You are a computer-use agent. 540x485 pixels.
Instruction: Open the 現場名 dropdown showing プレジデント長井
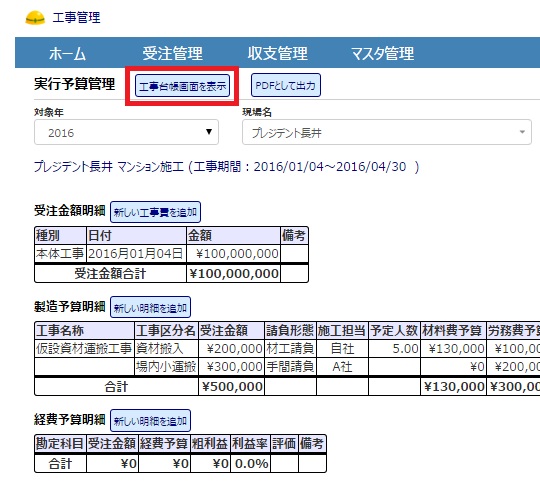pos(387,132)
